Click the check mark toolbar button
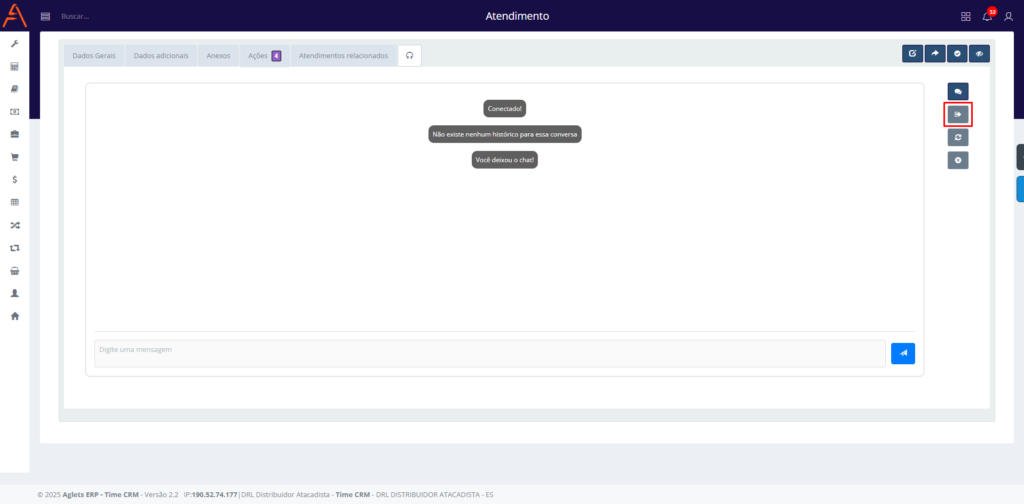 click(x=957, y=54)
